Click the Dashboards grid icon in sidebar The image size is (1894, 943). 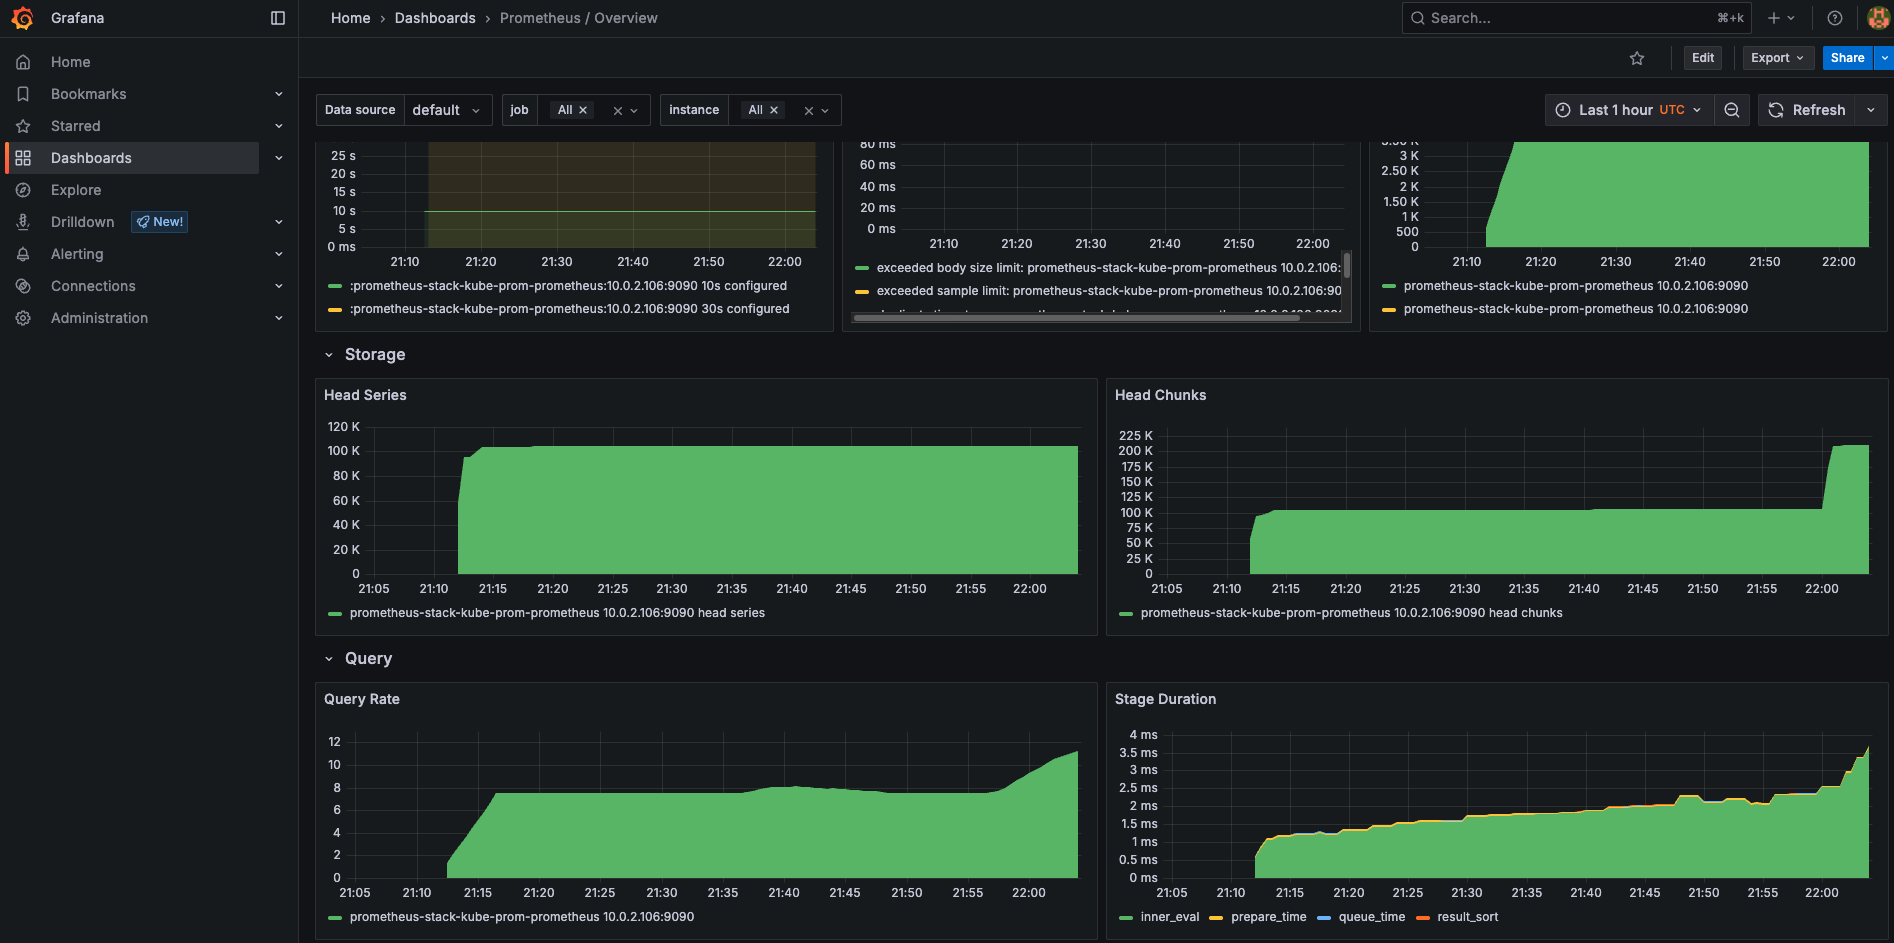click(23, 158)
